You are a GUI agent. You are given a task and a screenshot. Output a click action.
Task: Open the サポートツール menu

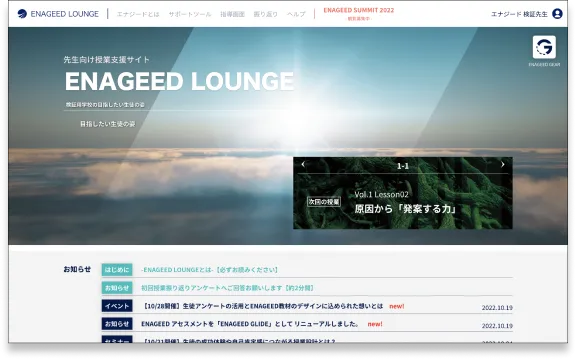(190, 14)
